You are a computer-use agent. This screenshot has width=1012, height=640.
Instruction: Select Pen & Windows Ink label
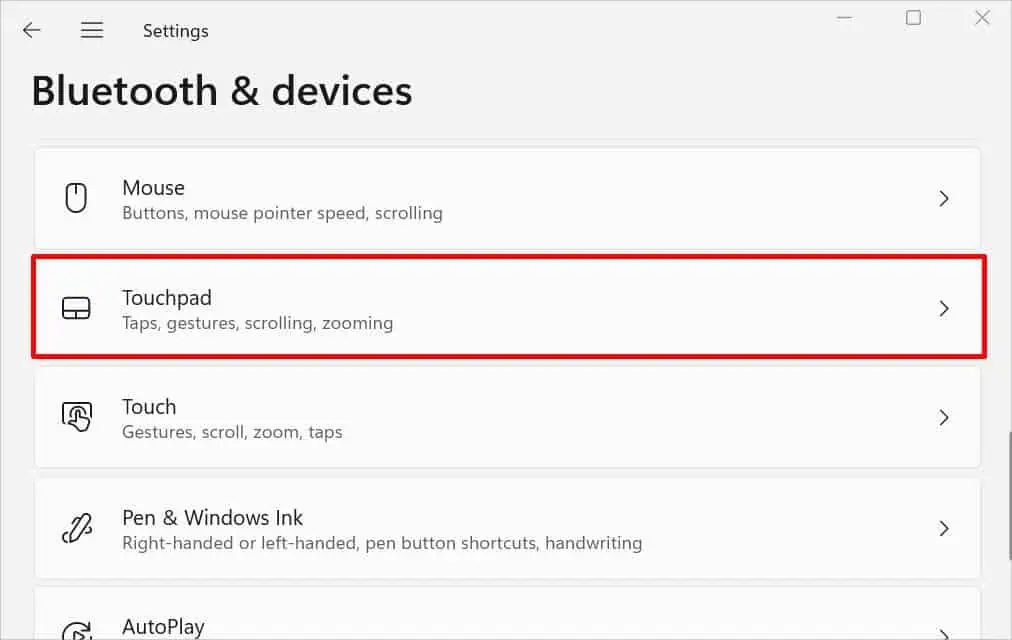point(212,518)
